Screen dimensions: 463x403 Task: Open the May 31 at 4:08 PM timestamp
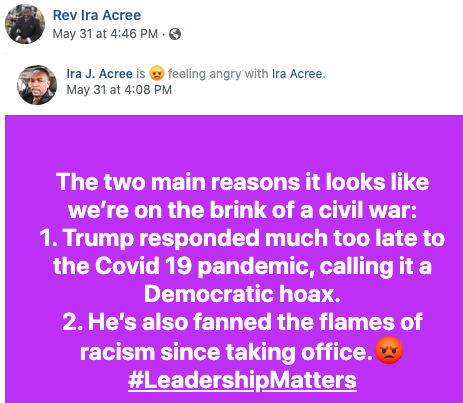coord(119,90)
